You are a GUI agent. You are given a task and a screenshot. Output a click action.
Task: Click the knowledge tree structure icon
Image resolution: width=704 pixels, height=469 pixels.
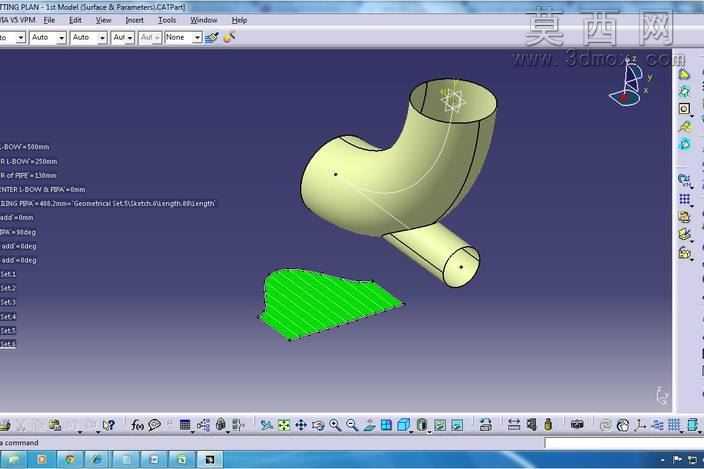click(203, 425)
